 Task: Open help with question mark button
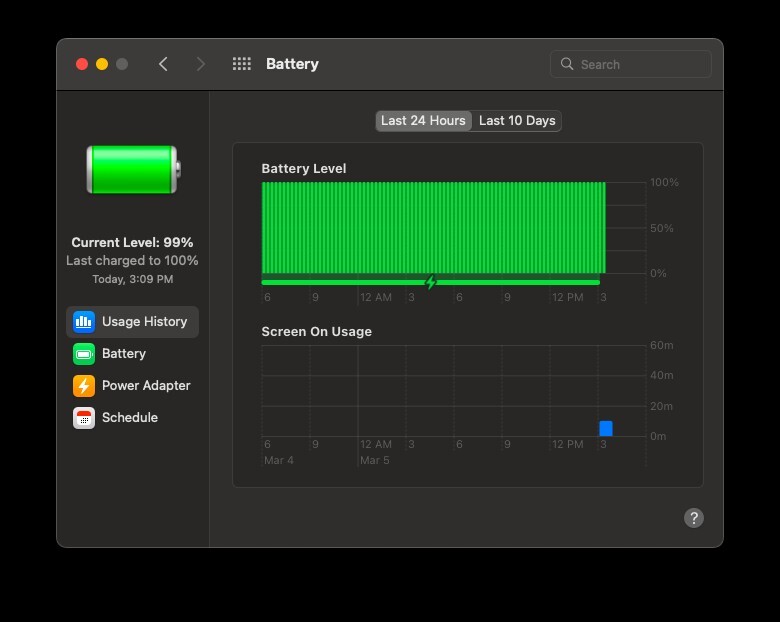pos(693,518)
